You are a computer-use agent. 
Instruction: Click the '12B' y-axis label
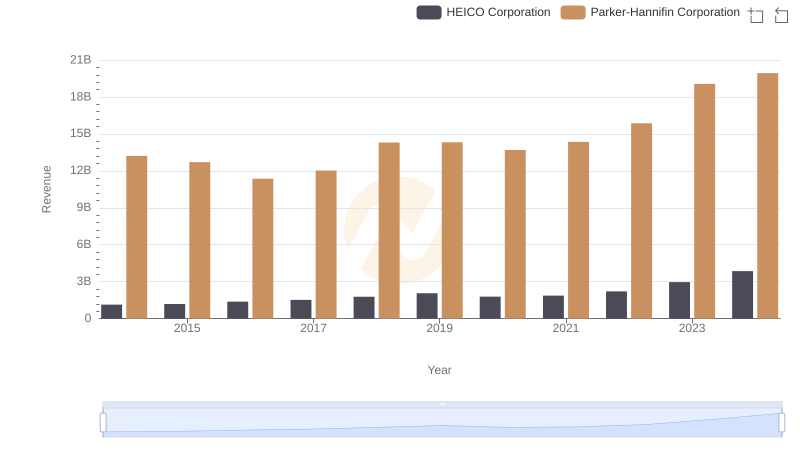[x=81, y=170]
